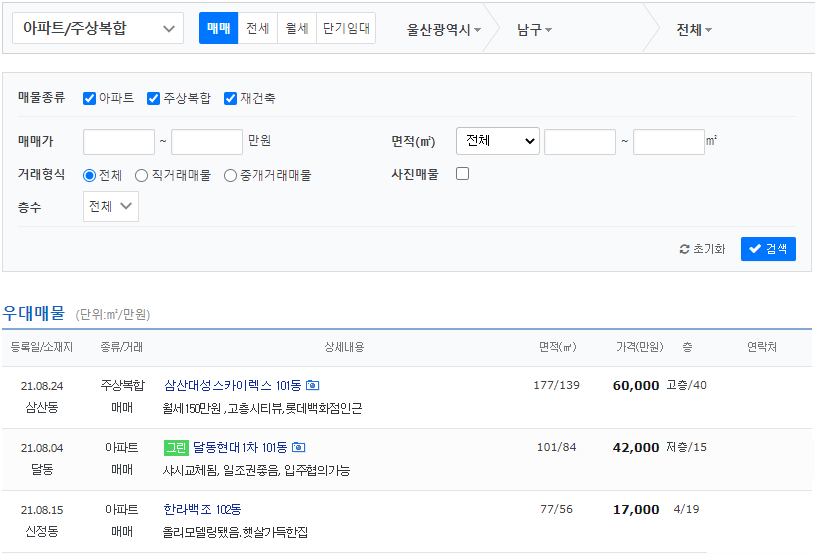The height and width of the screenshot is (554, 815).
Task: Click date 21.08.15
Action: [x=42, y=510]
